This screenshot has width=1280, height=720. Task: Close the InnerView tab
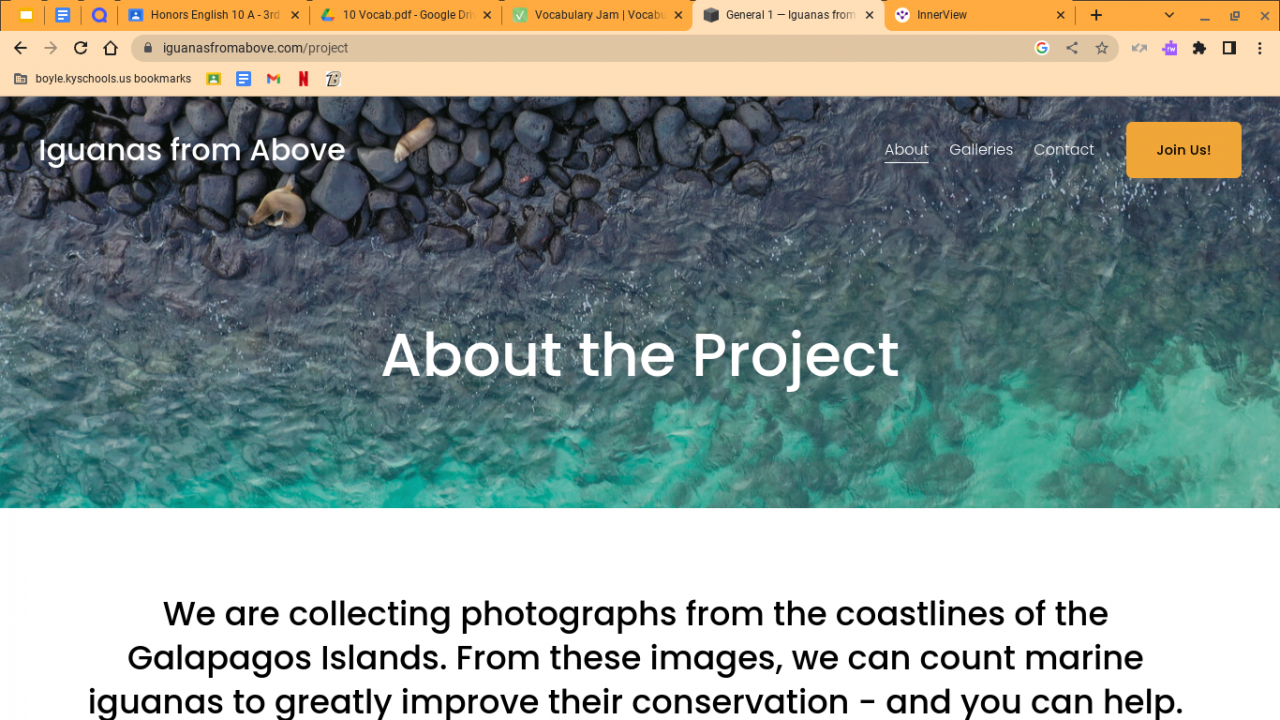coord(1061,15)
